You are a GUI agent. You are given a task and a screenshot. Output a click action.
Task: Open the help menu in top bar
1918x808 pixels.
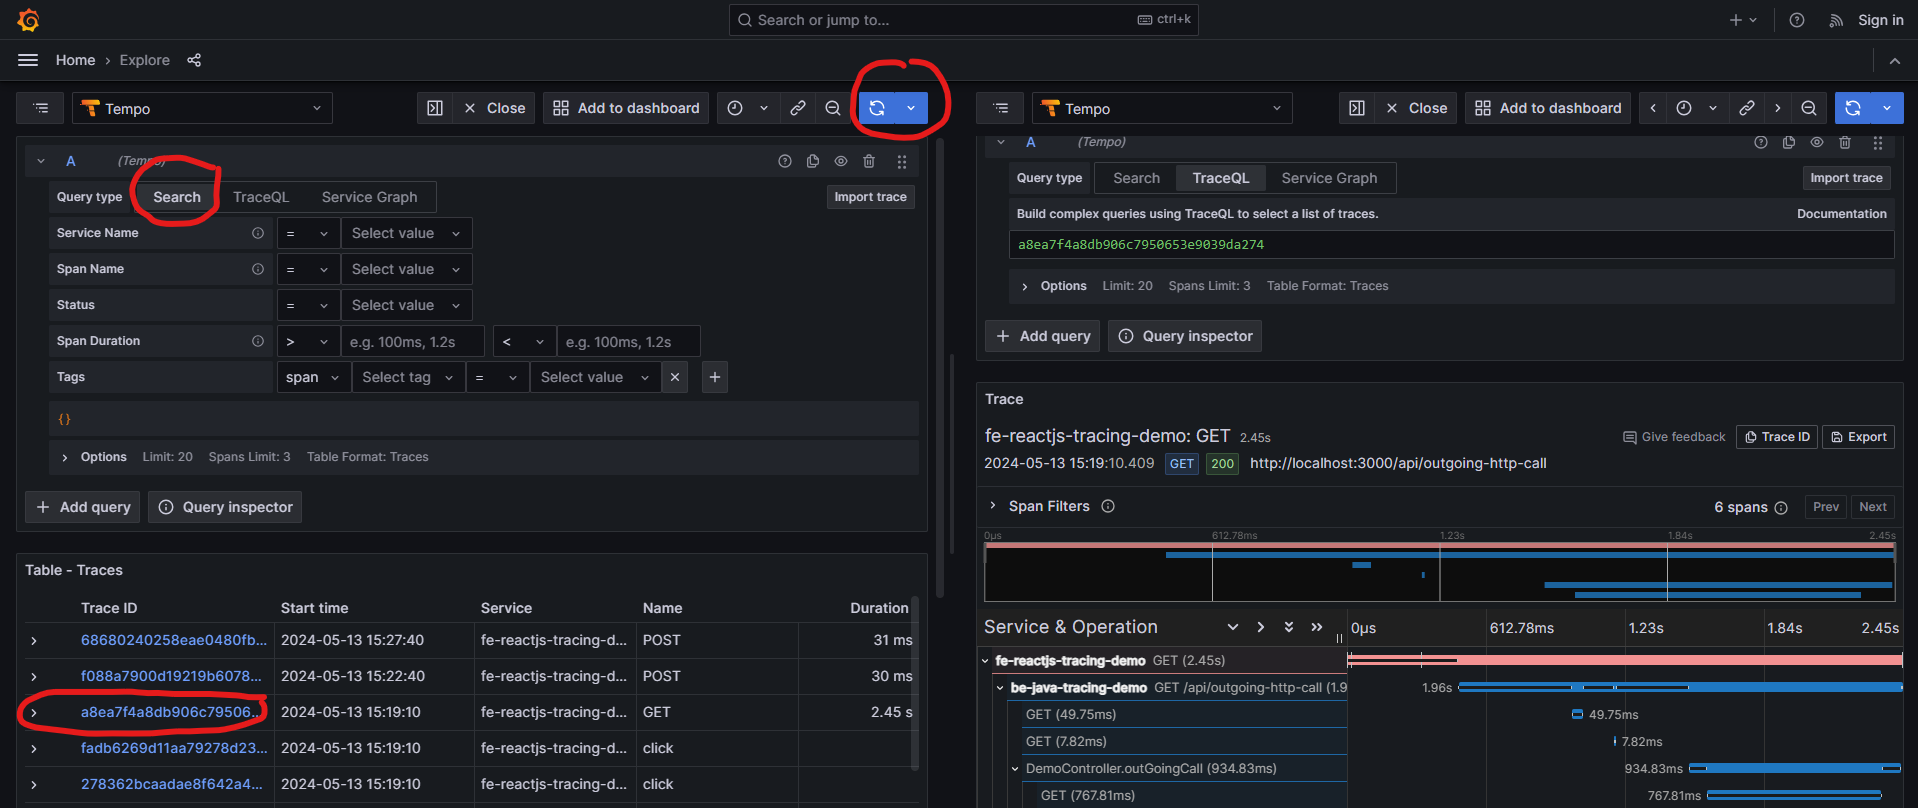1797,20
